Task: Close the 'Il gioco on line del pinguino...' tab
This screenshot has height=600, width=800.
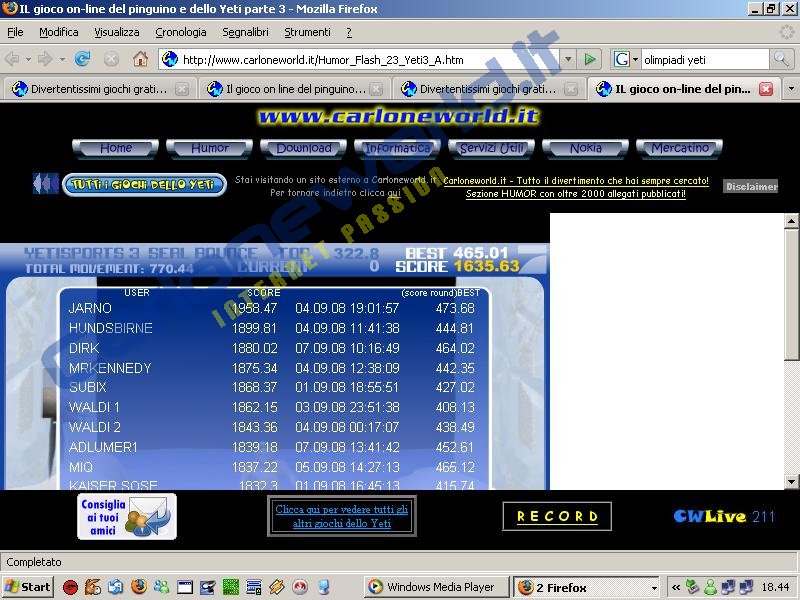Action: click(376, 89)
